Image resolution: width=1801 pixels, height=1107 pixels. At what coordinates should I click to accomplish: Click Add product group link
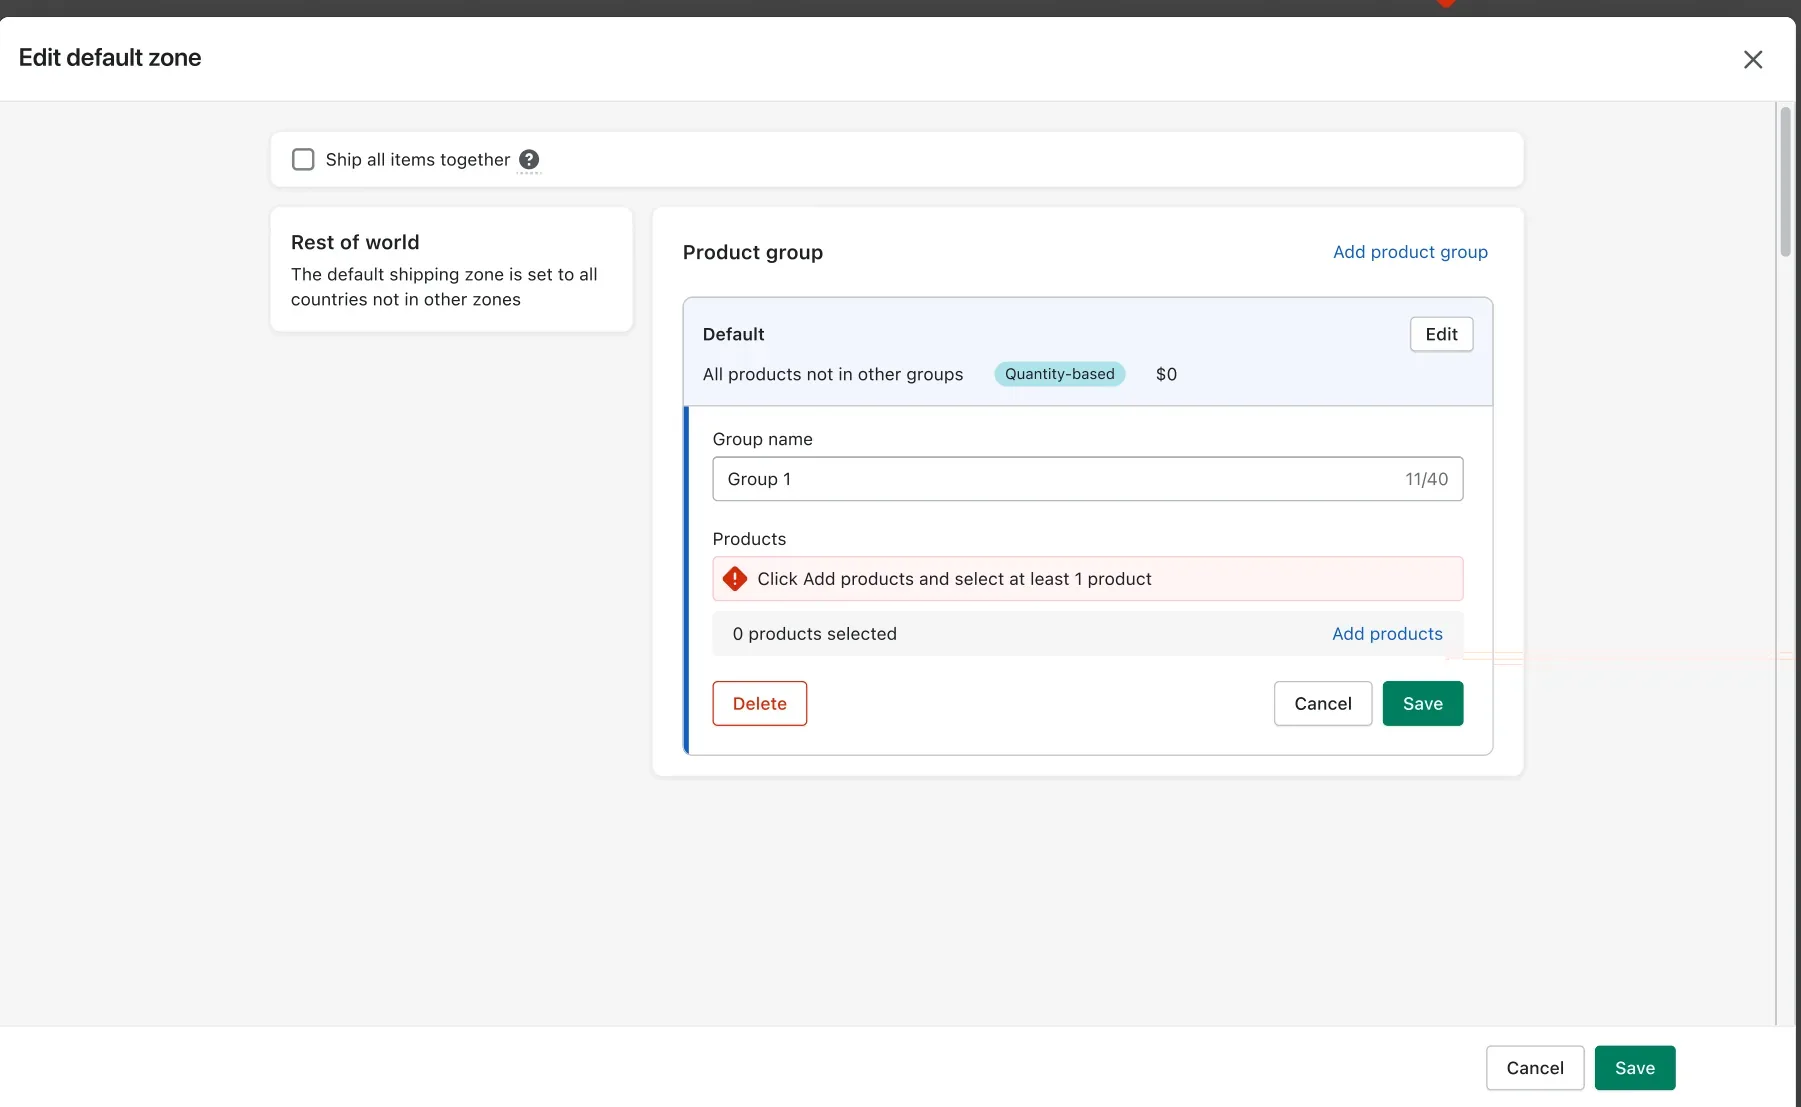[1410, 252]
